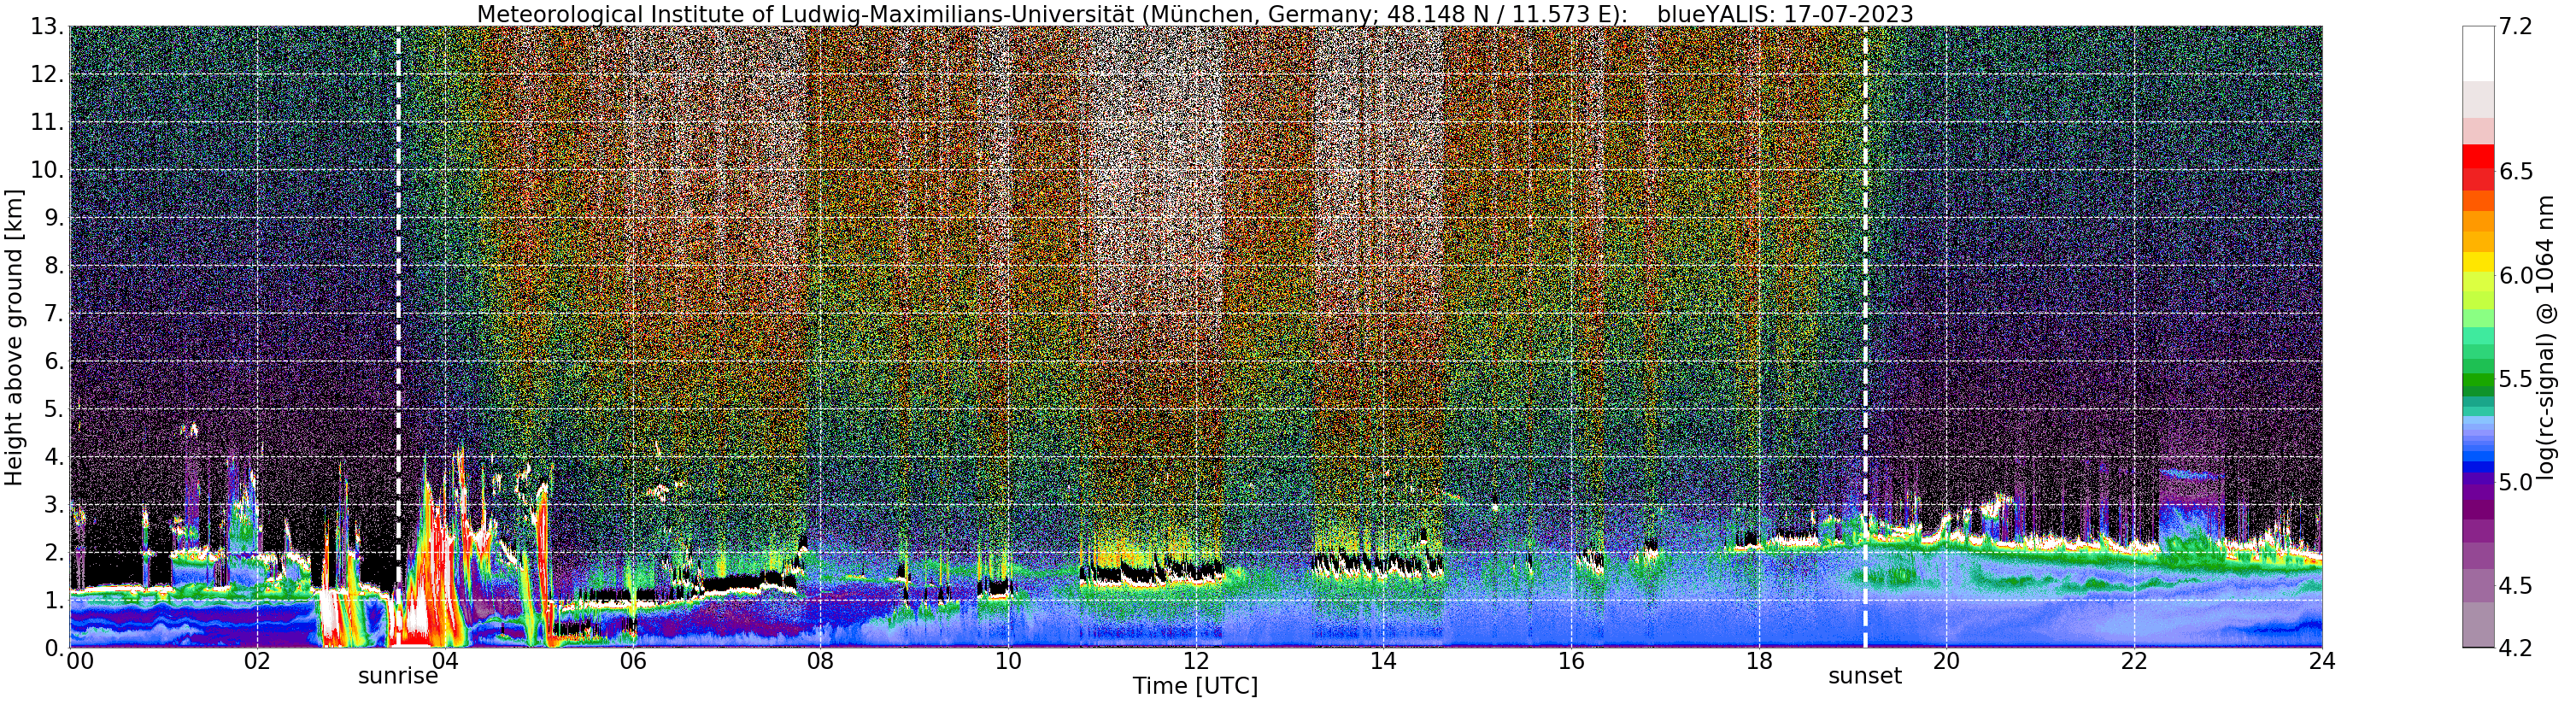Click the white dashed sunrise marker line
Viewport: 2576px width, 704px height.
coord(398,337)
